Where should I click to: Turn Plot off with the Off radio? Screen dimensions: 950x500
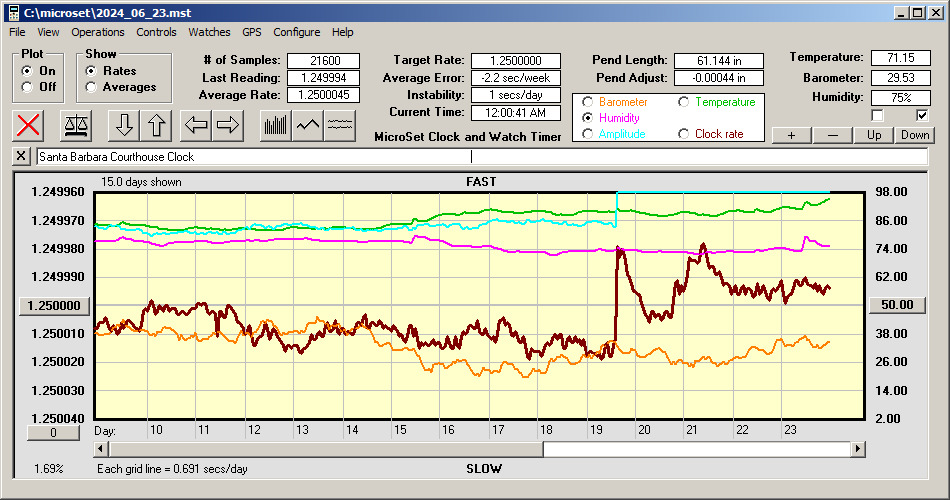tap(27, 87)
